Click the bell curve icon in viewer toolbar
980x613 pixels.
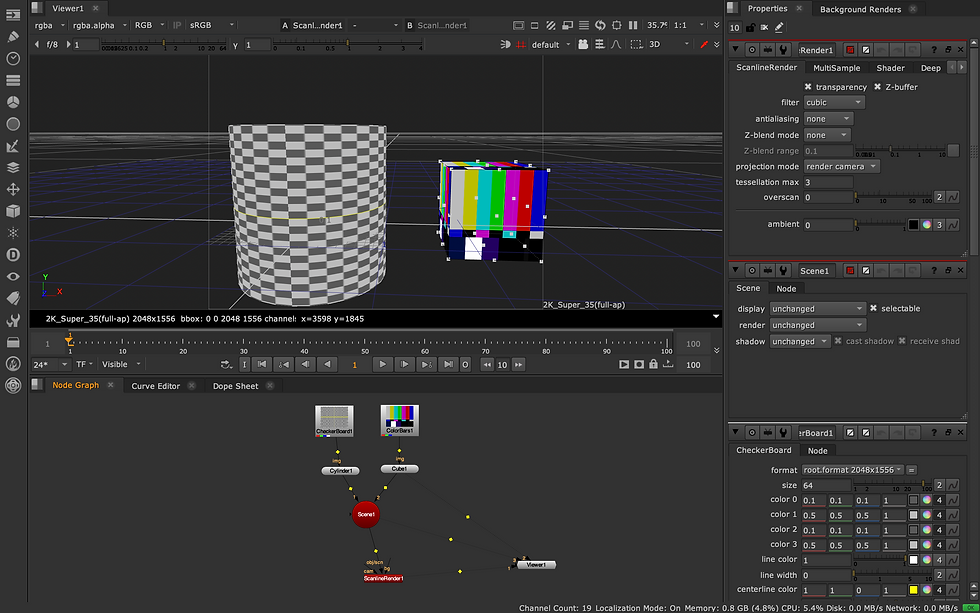616,44
